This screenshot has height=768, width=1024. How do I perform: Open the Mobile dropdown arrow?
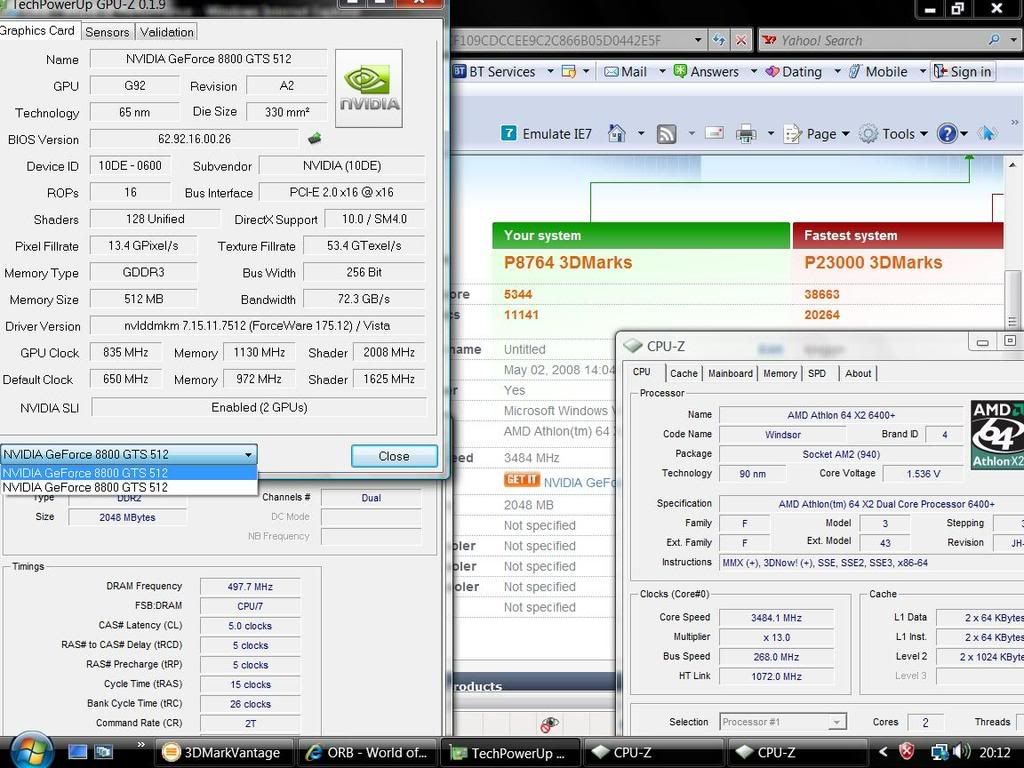point(922,71)
